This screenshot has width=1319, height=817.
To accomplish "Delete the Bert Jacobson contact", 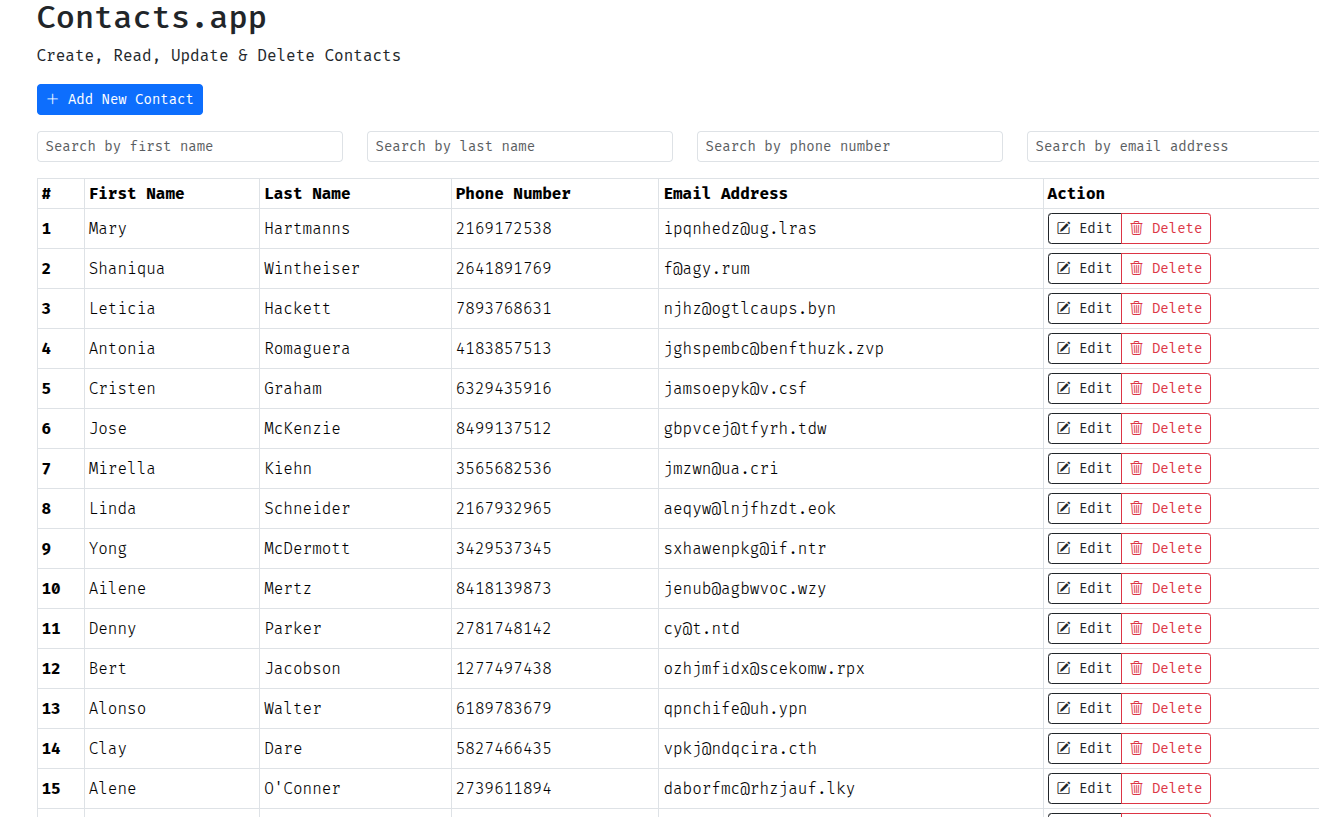I will (x=1165, y=668).
